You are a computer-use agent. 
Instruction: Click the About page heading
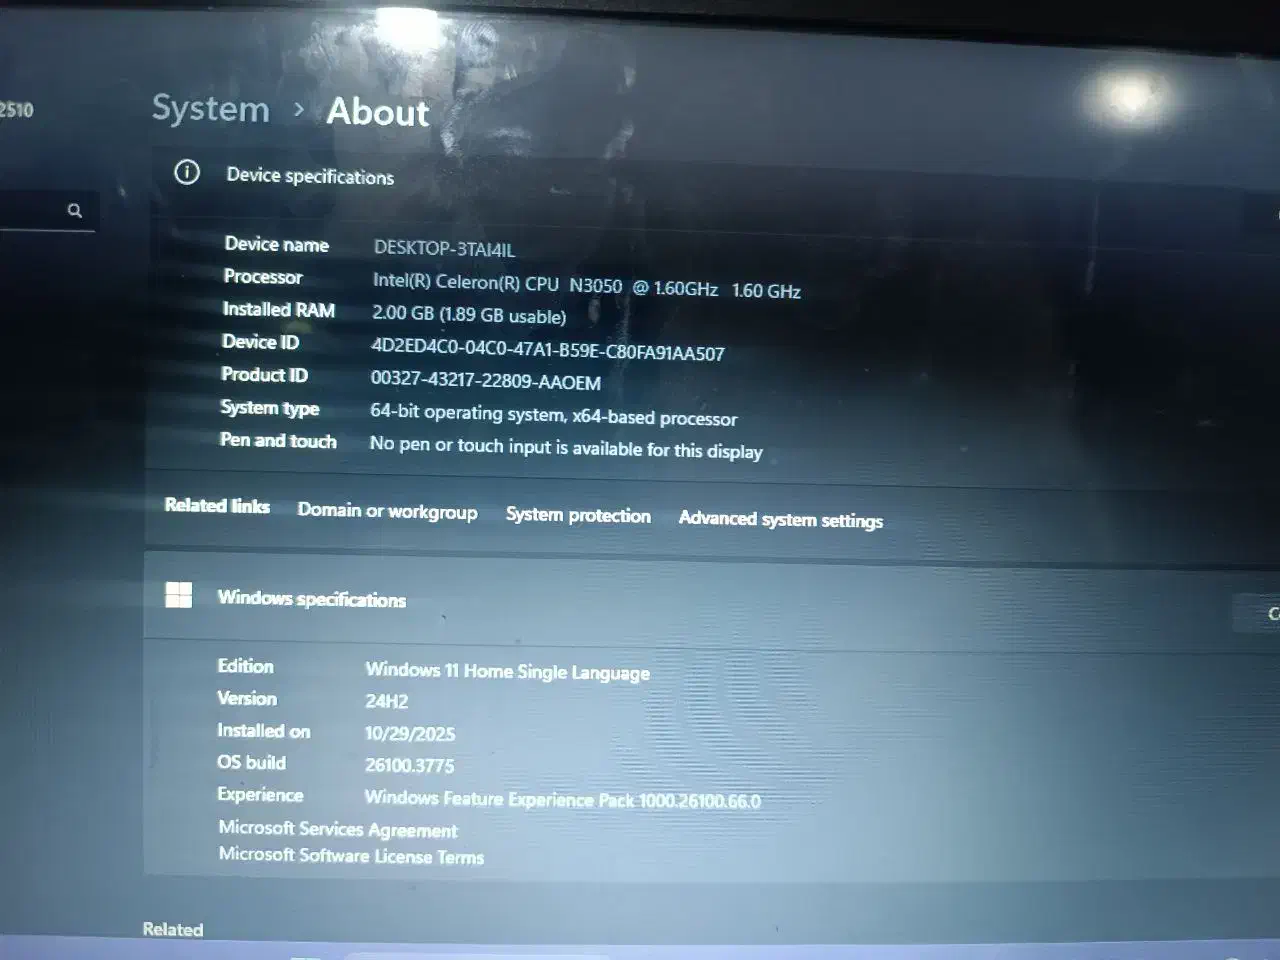click(x=378, y=112)
